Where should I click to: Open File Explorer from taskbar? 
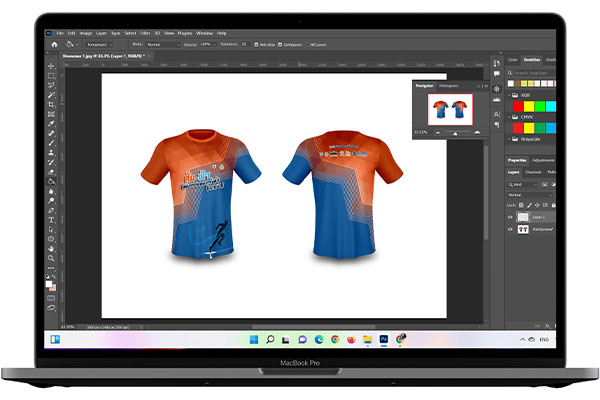[367, 340]
